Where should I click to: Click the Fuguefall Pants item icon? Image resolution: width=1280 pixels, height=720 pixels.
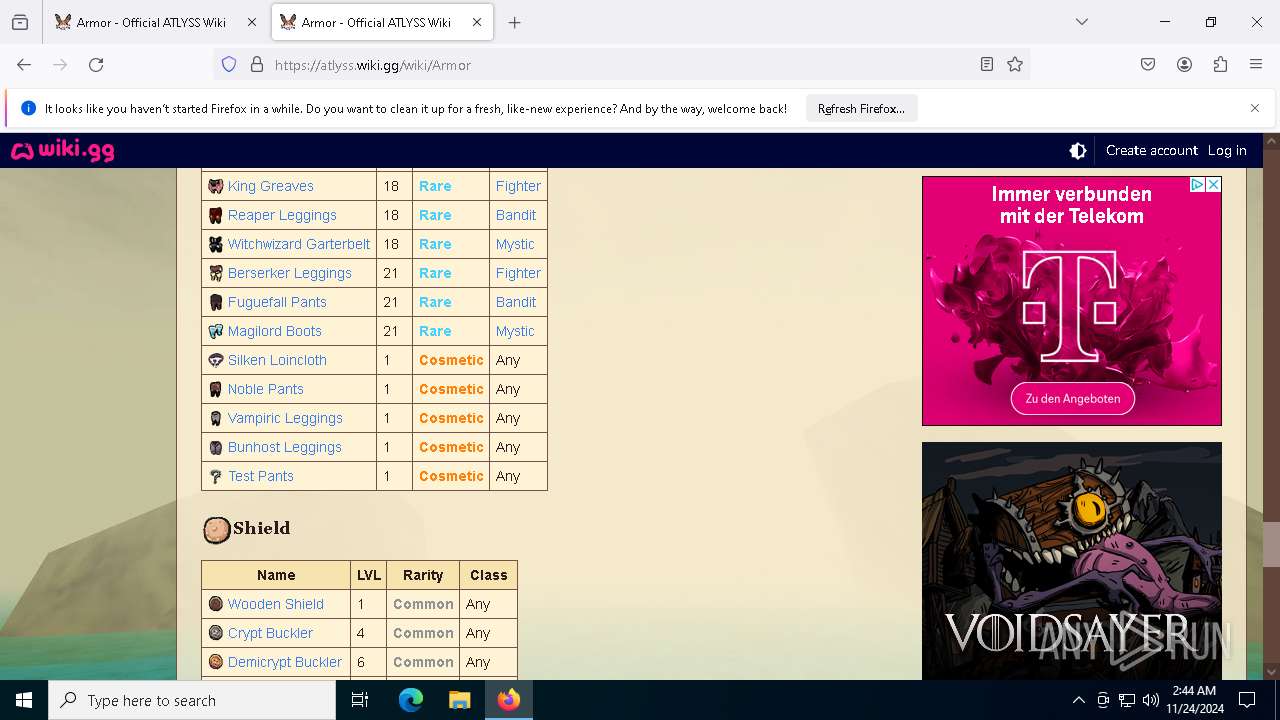pyautogui.click(x=215, y=302)
